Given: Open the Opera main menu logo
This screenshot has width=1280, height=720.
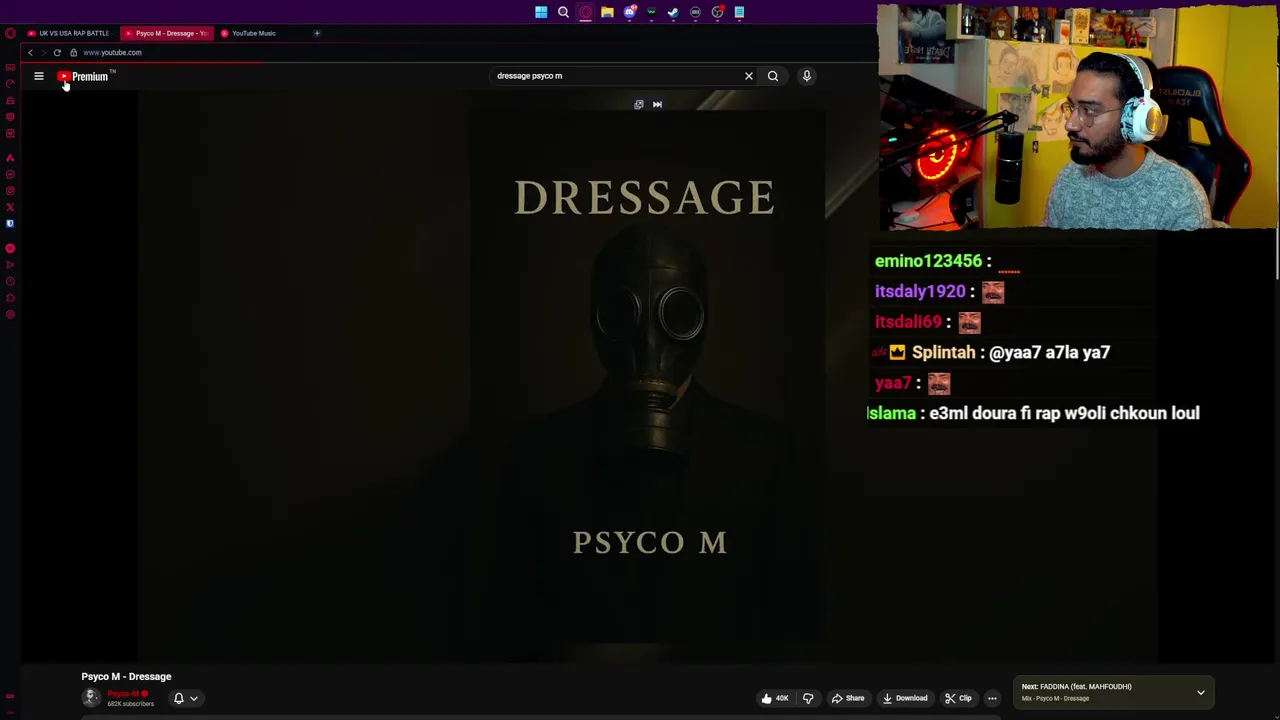Looking at the screenshot, I should (x=10, y=33).
